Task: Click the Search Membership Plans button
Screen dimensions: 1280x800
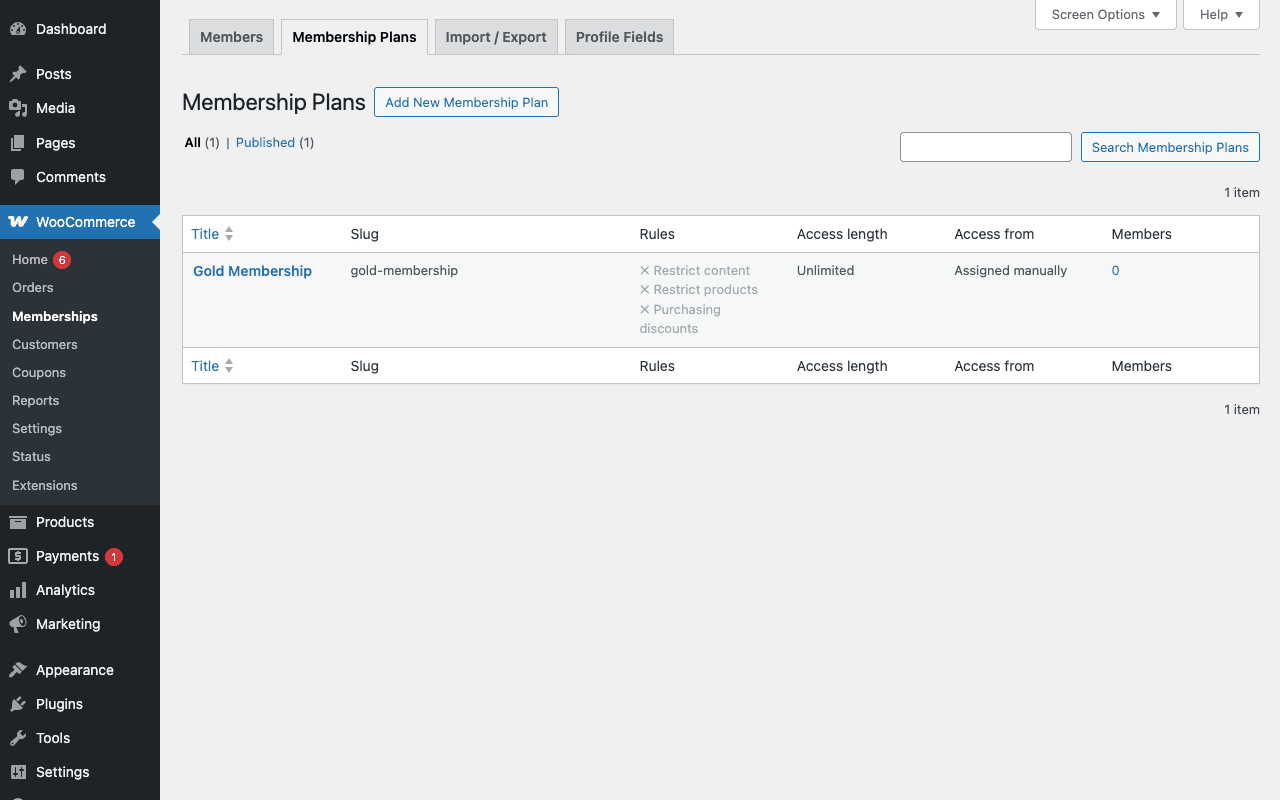Action: tap(1170, 147)
